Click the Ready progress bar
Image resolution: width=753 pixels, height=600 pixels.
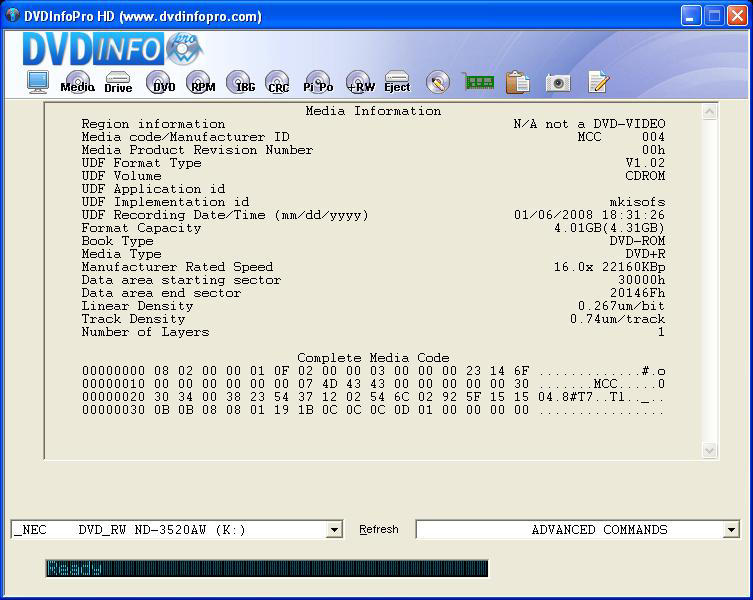(267, 568)
